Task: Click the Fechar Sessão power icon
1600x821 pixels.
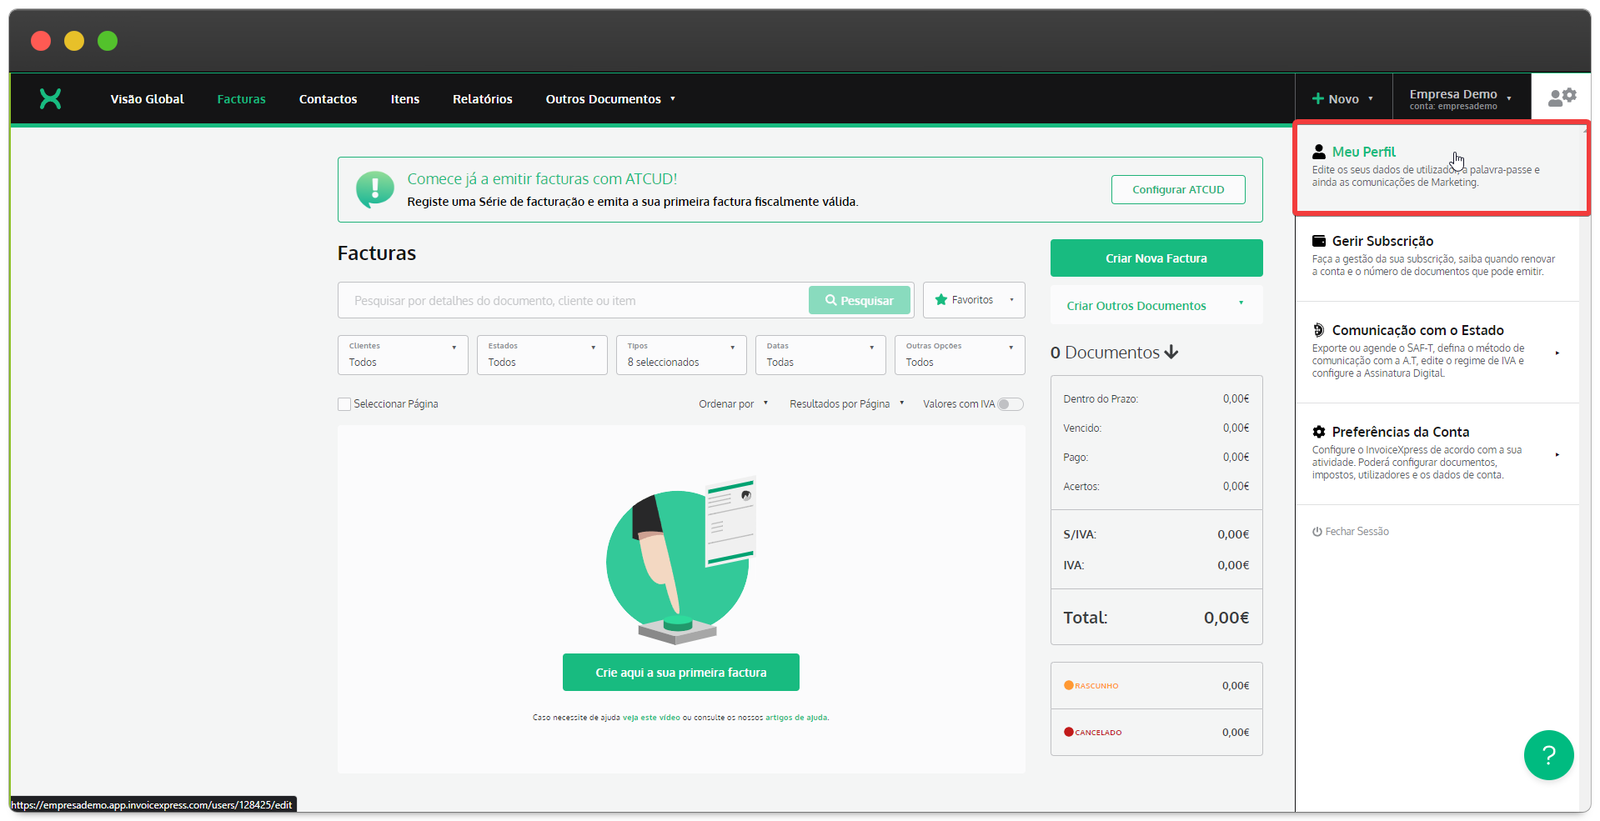Action: [1317, 532]
